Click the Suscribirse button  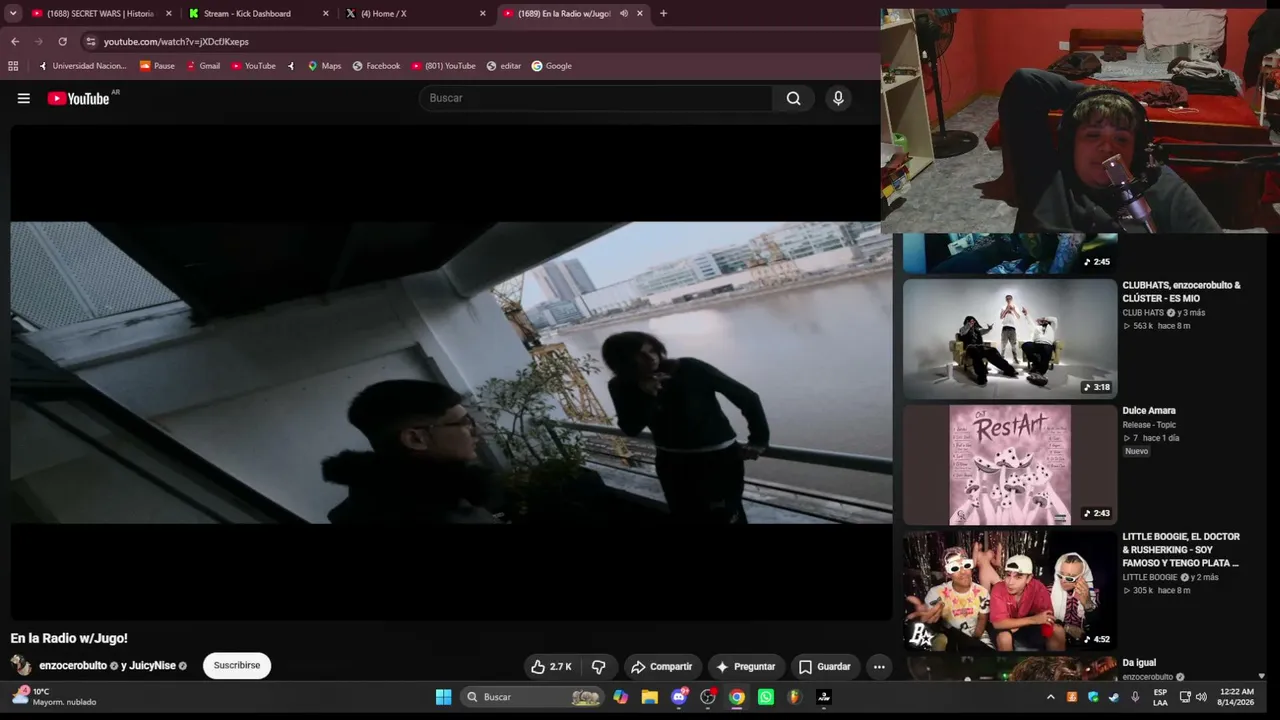pos(237,666)
